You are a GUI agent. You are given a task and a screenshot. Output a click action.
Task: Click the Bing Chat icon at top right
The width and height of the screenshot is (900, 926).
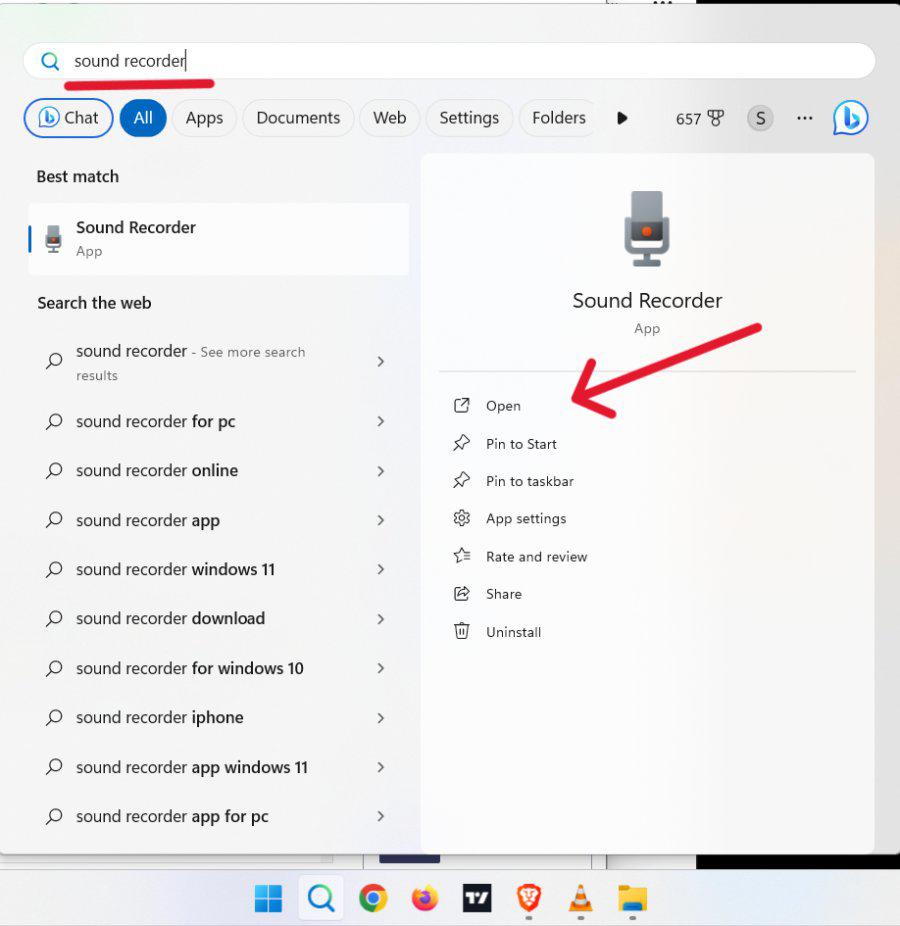point(850,118)
